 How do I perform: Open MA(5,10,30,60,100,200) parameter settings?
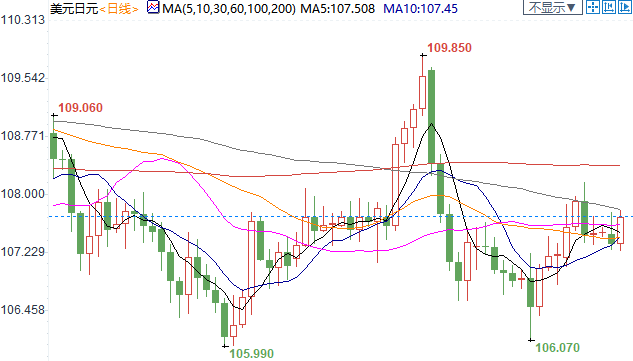pos(228,8)
